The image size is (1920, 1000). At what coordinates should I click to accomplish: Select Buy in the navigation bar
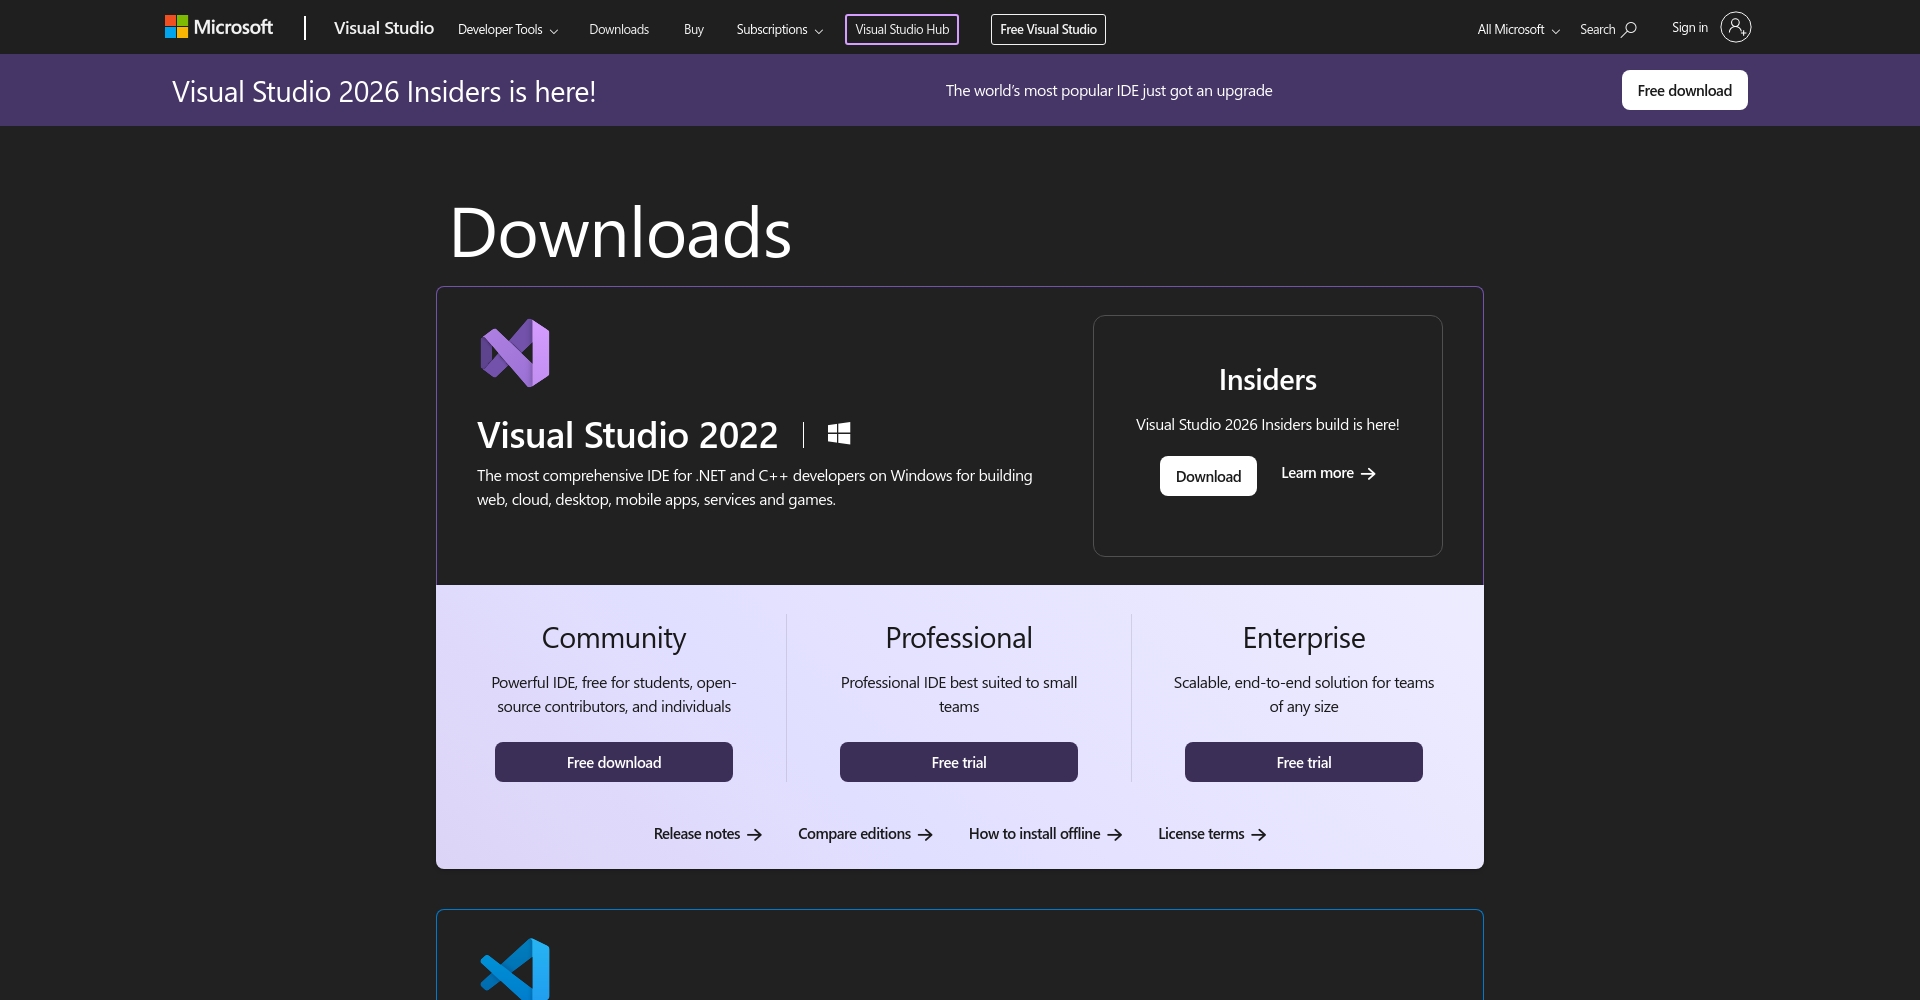coord(693,29)
